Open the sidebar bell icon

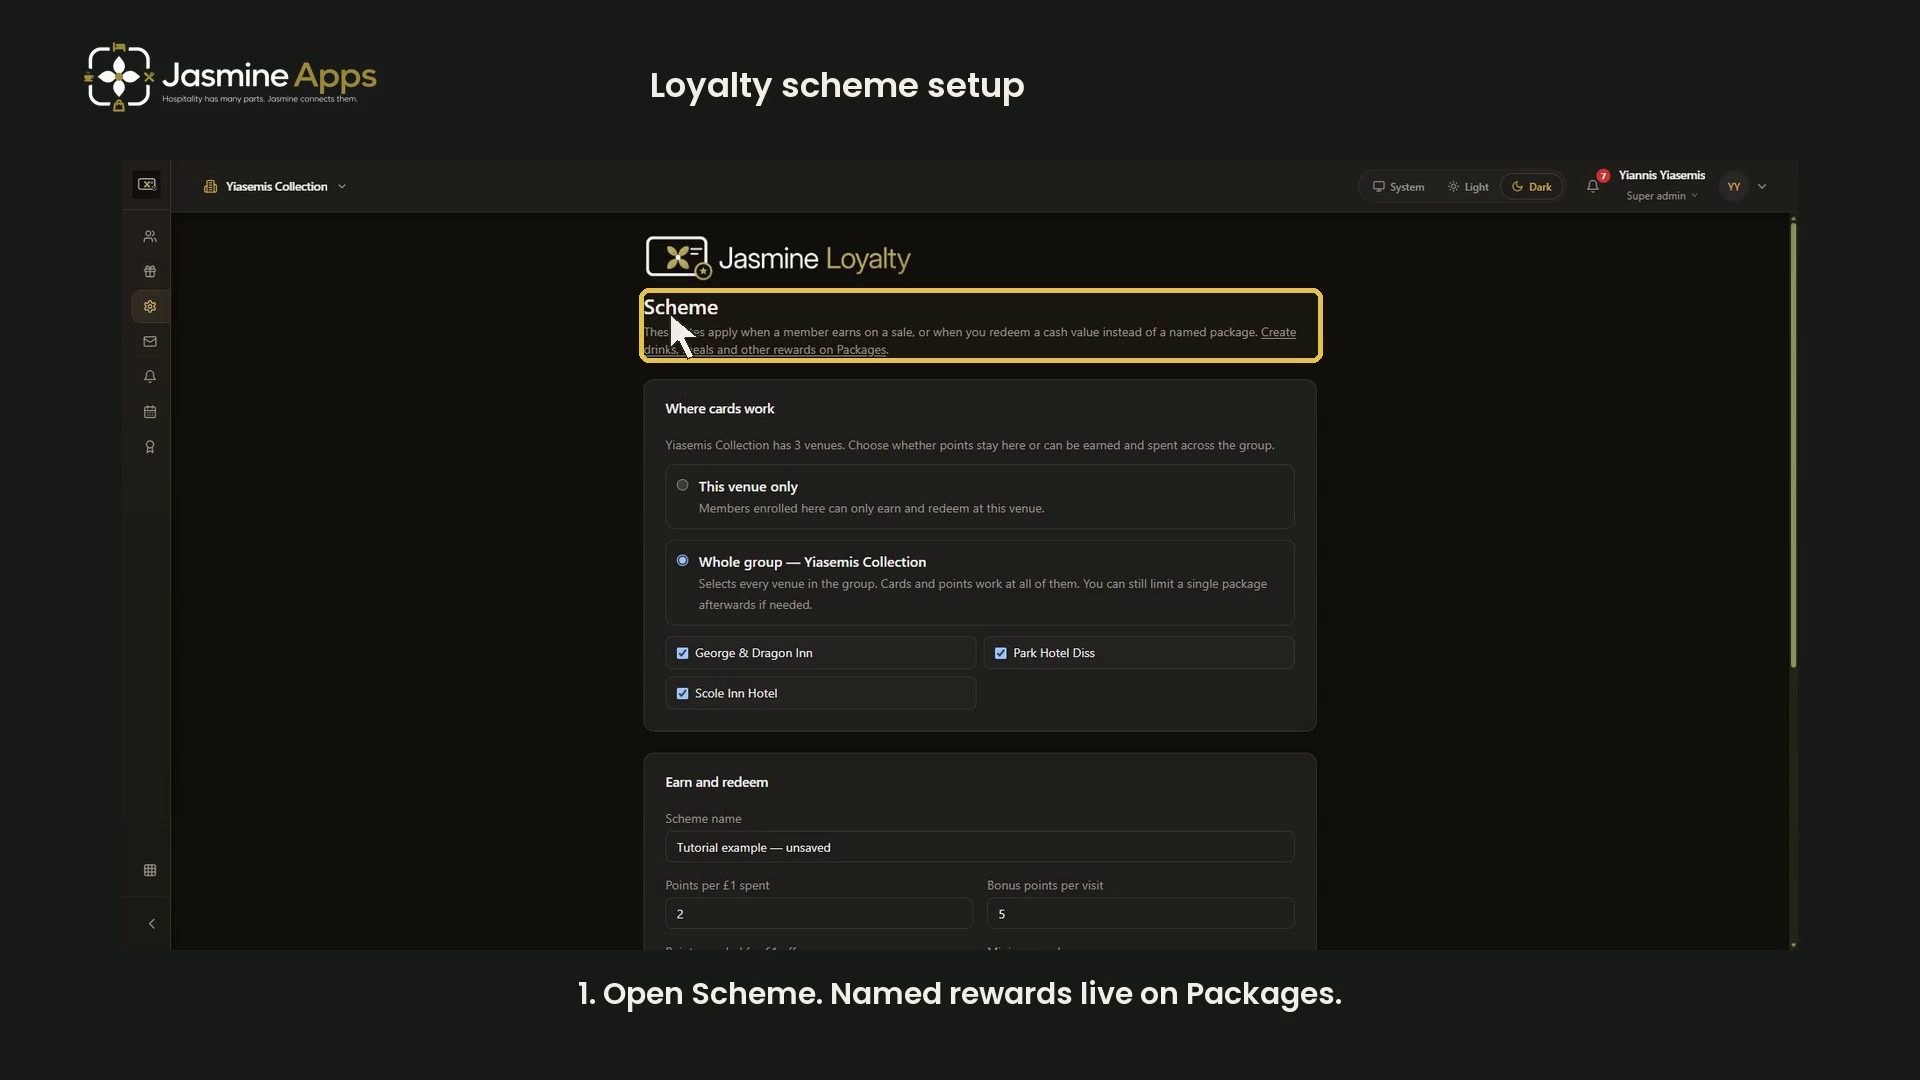[150, 377]
